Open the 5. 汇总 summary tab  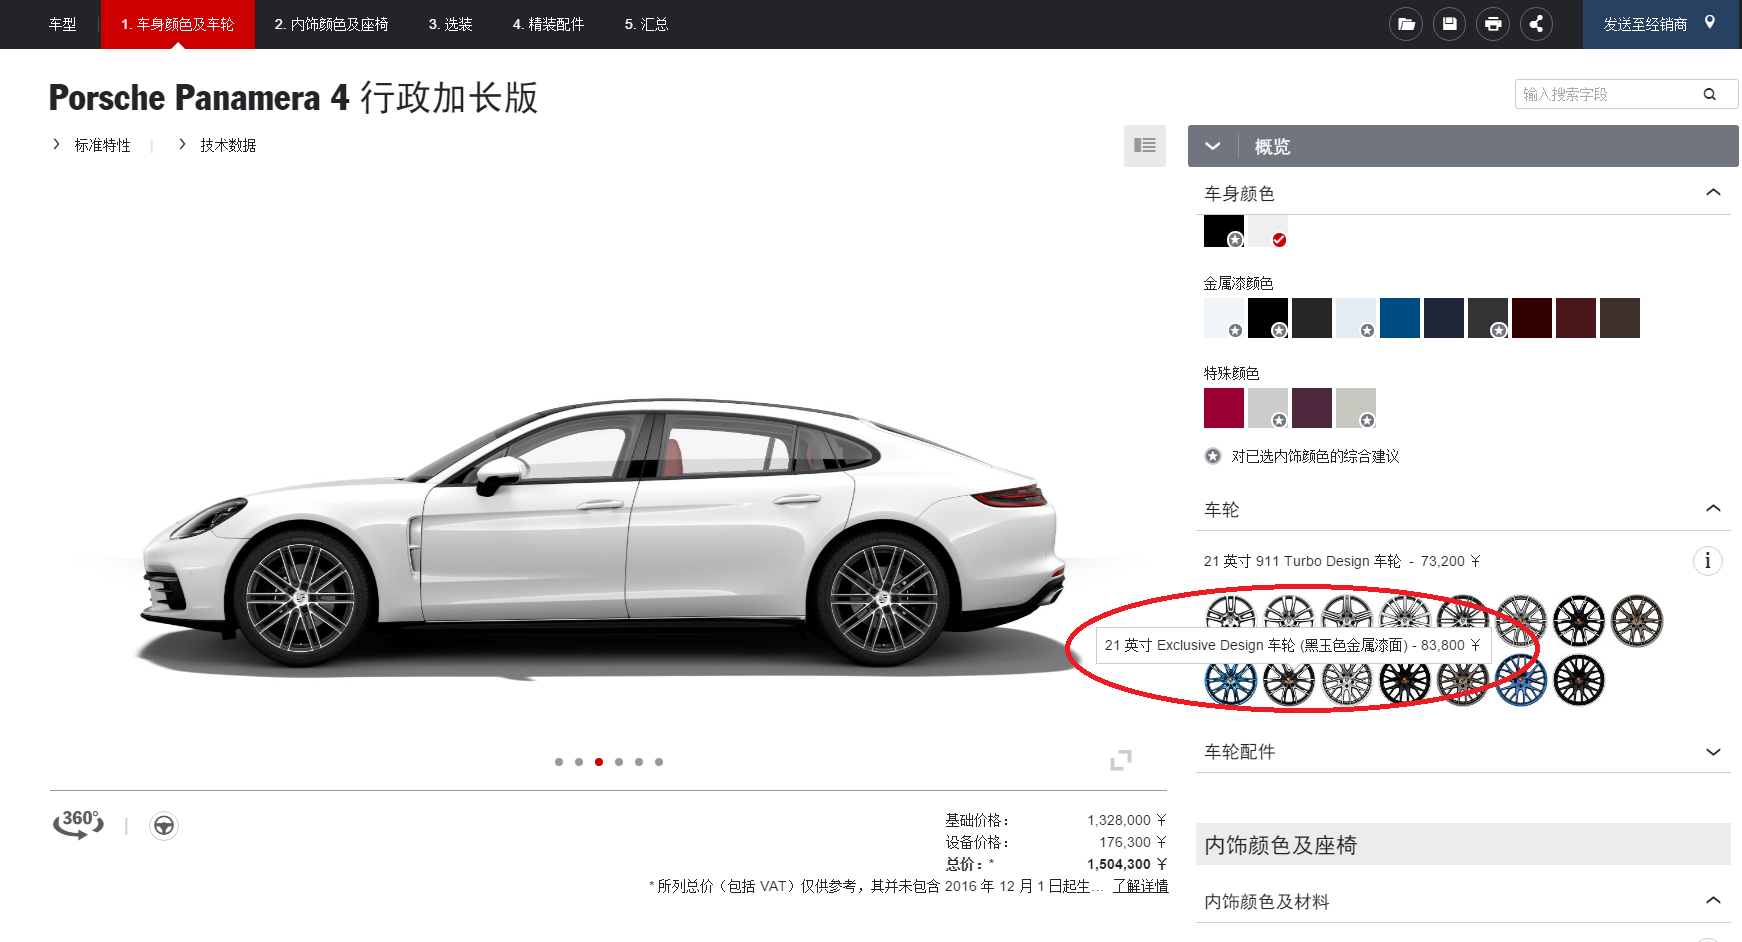[646, 24]
